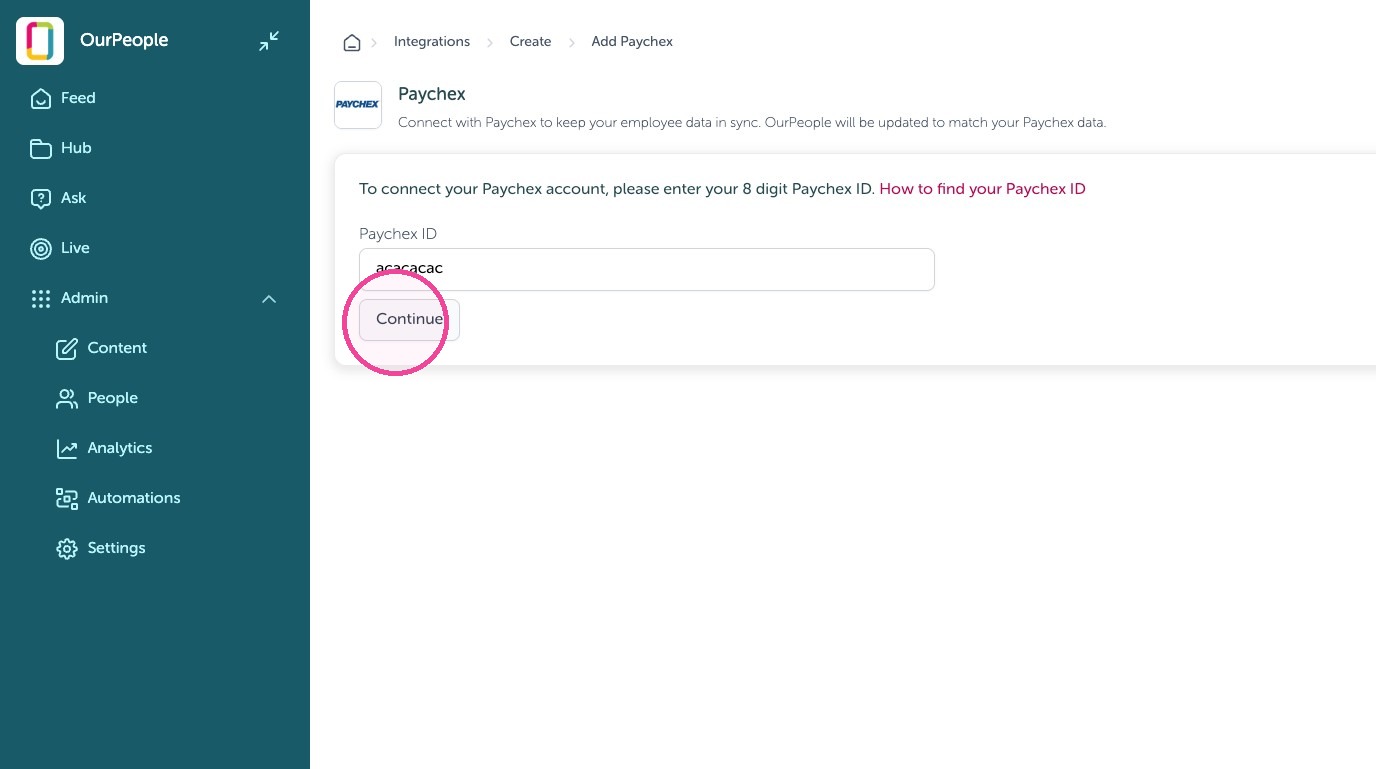Open the Ask question icon
Screen dimensions: 1376x769
(41, 198)
